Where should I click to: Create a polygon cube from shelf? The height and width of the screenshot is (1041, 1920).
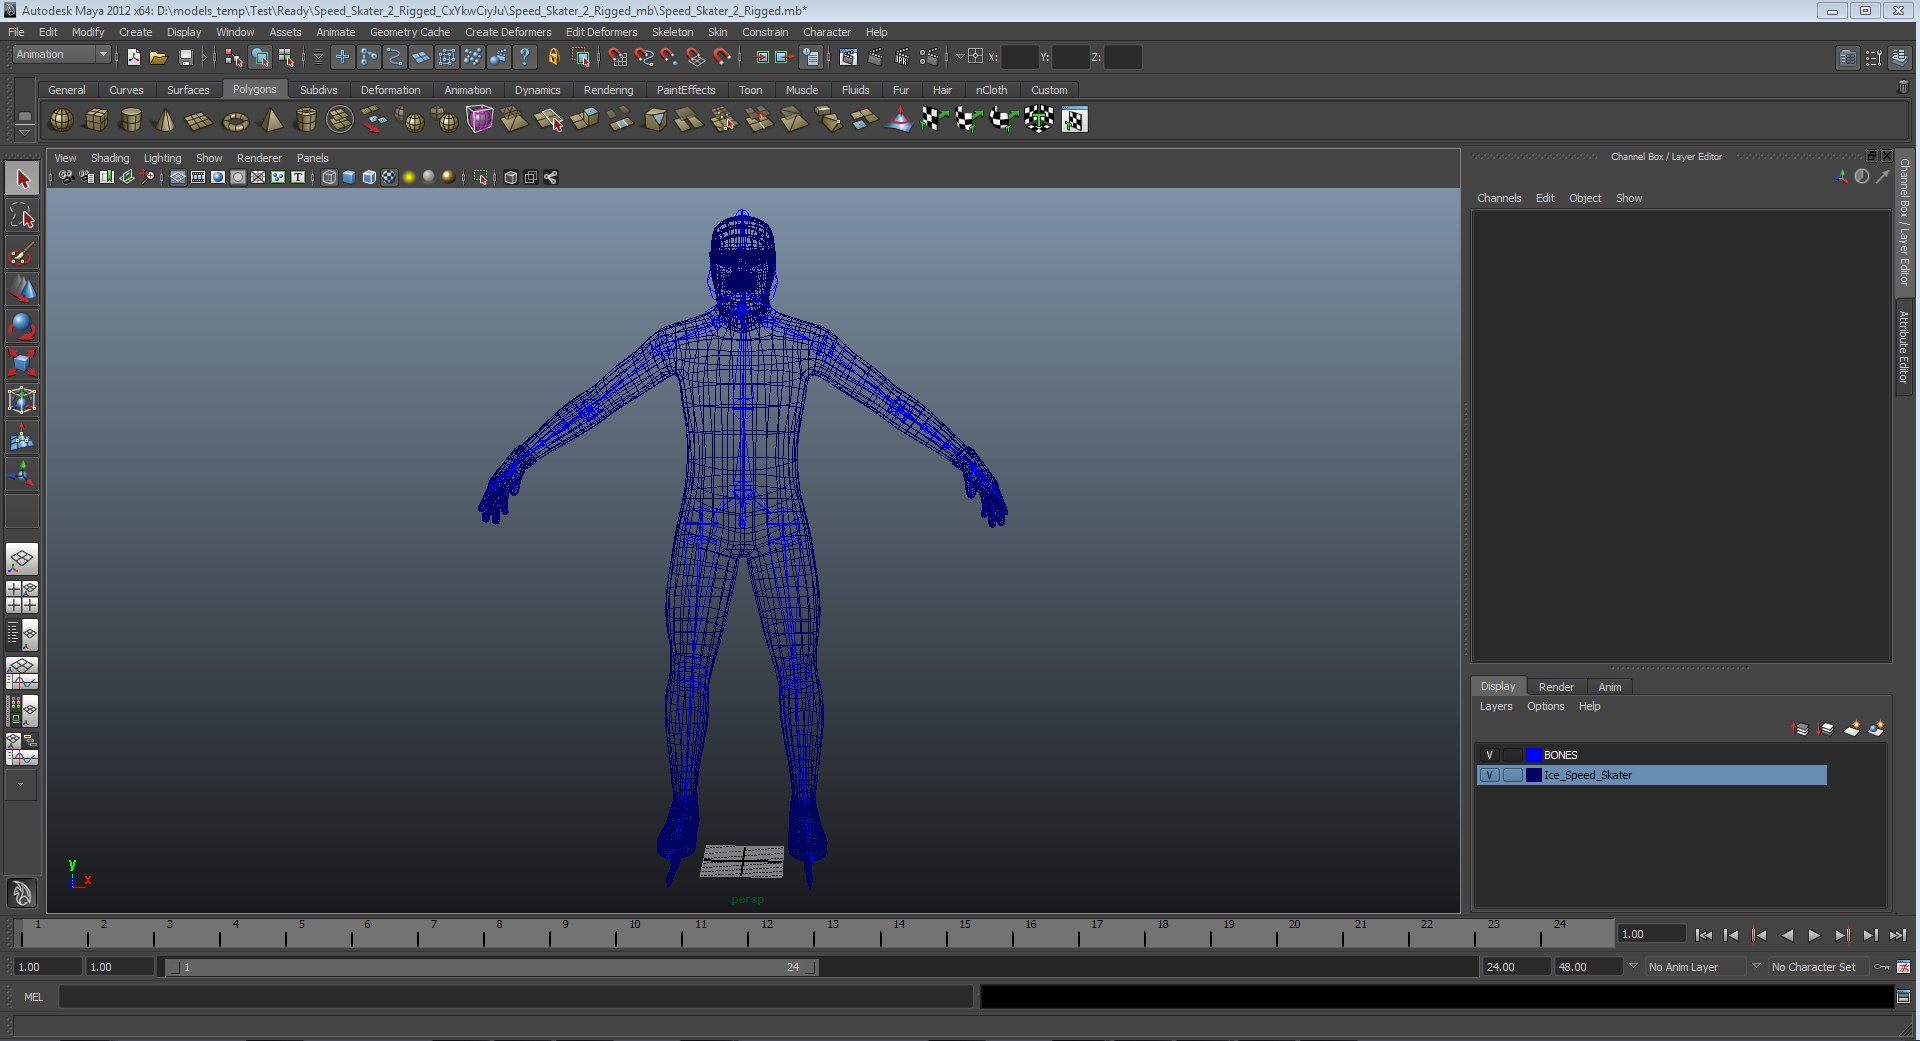point(96,120)
